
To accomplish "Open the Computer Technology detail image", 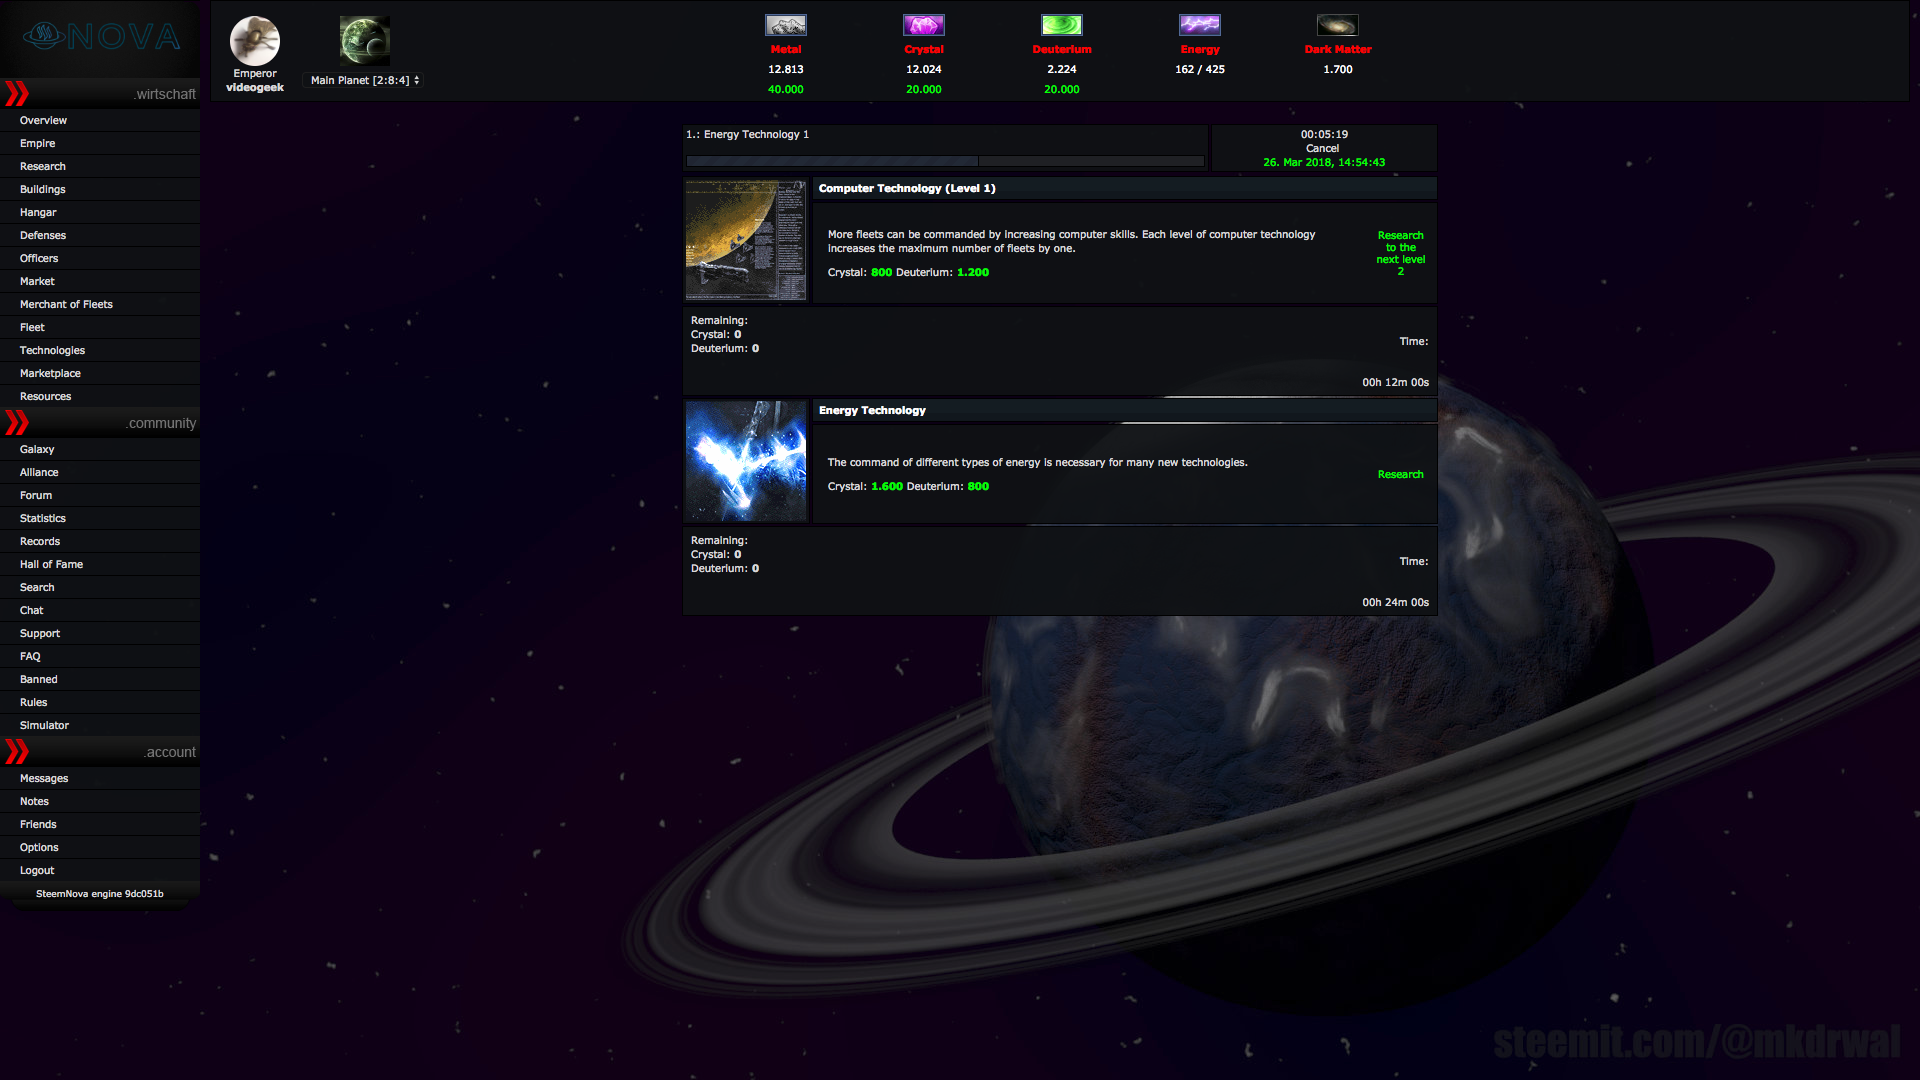I will [745, 240].
